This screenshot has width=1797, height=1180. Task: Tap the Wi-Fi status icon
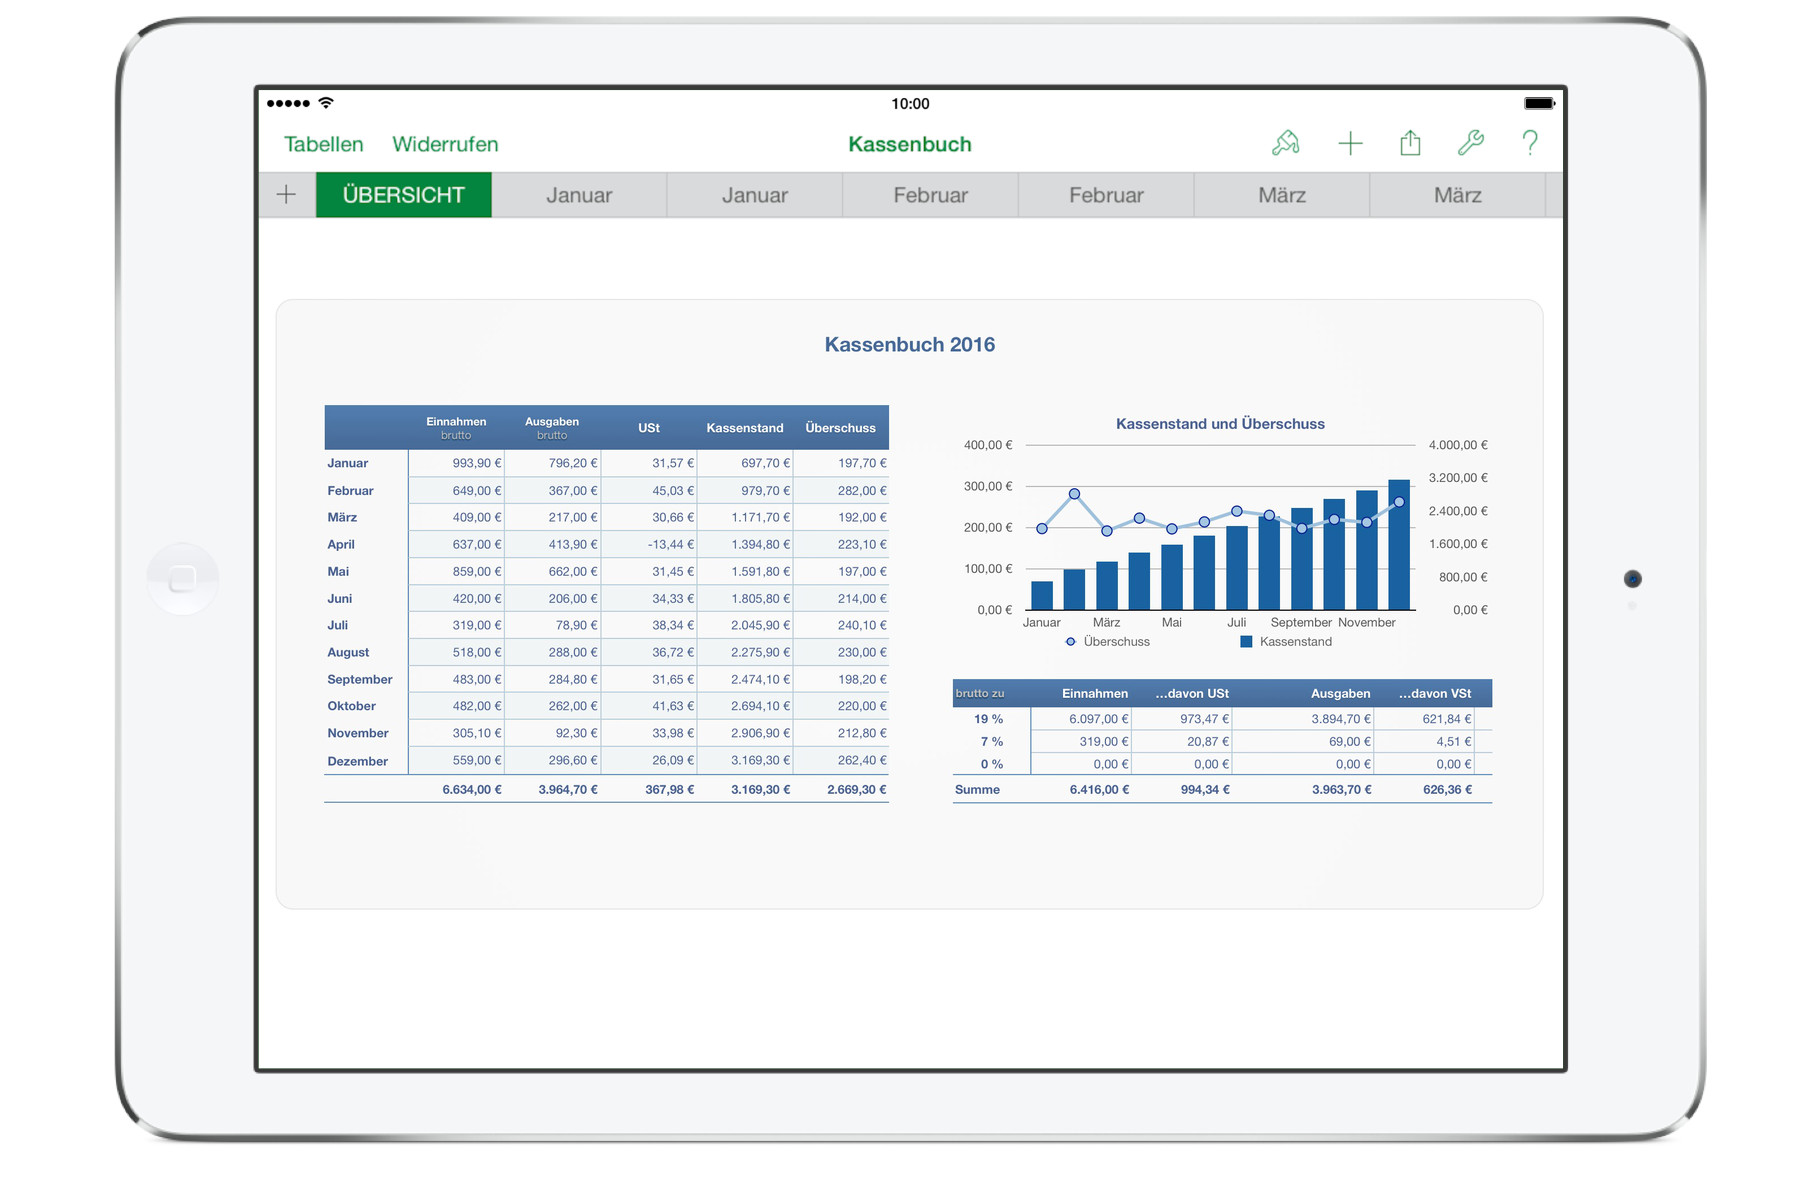tap(326, 103)
